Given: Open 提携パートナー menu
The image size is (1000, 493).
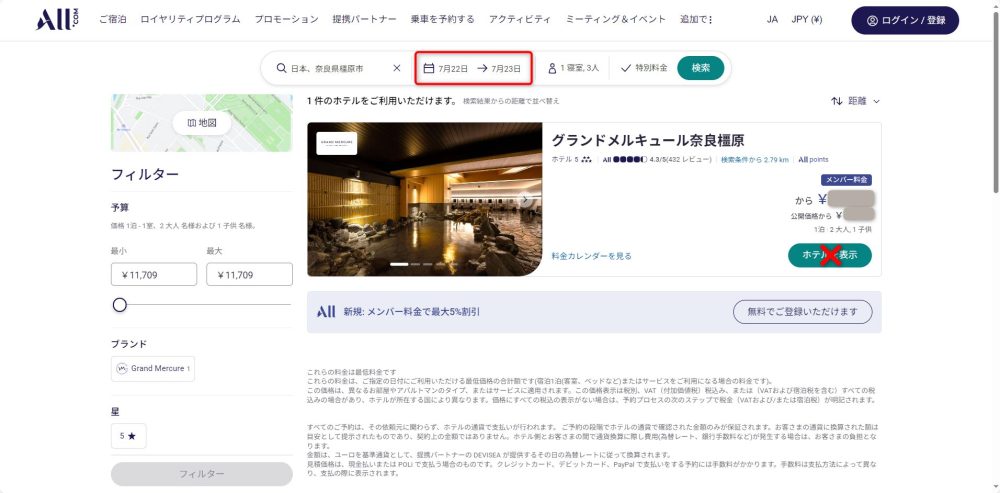Looking at the screenshot, I should [364, 20].
